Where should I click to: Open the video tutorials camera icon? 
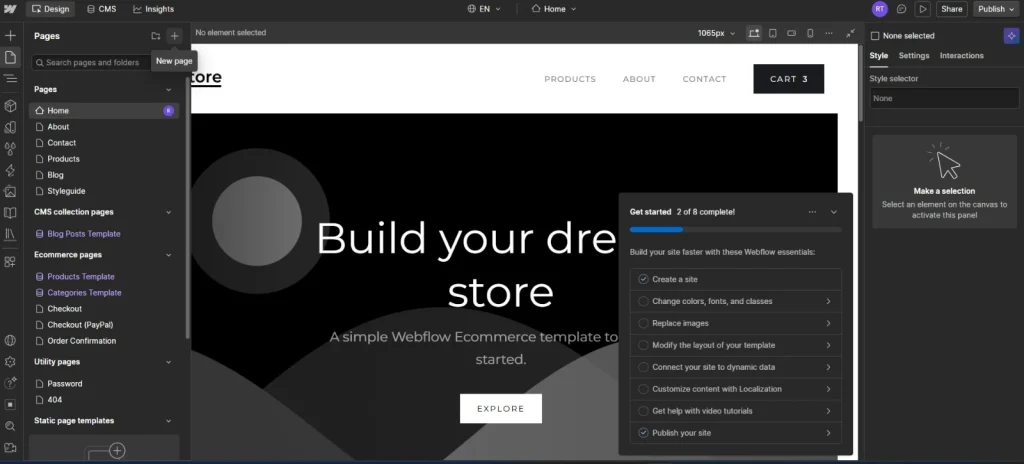(10, 448)
